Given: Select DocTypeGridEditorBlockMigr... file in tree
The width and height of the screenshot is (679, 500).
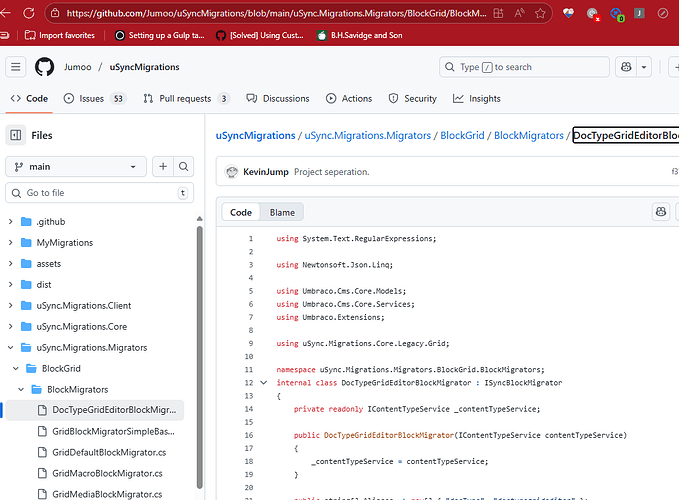Looking at the screenshot, I should pos(94,410).
